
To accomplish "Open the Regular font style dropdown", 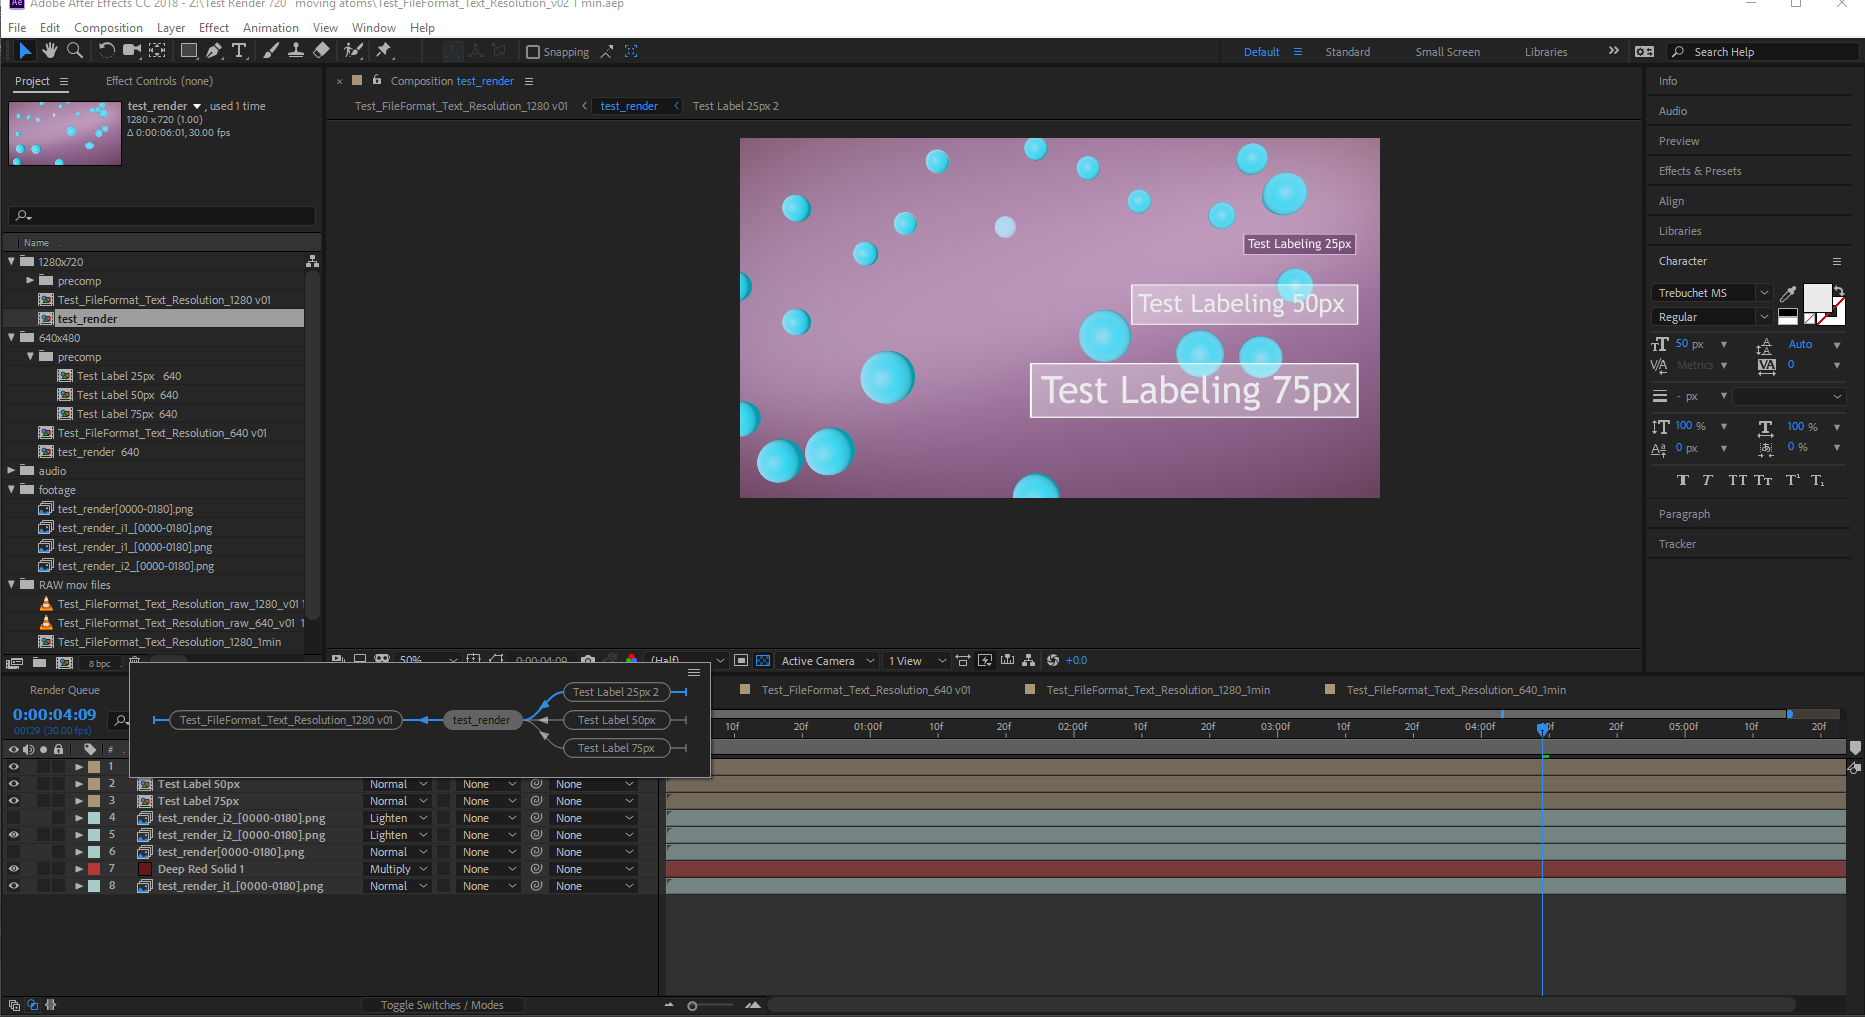I will 1712,317.
